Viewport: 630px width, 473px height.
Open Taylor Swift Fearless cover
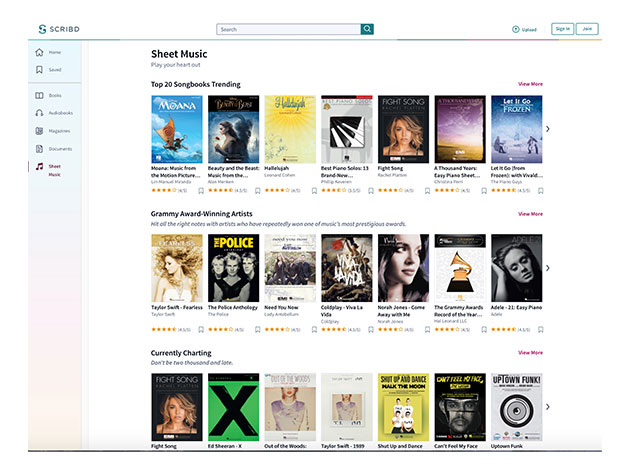pyautogui.click(x=177, y=268)
